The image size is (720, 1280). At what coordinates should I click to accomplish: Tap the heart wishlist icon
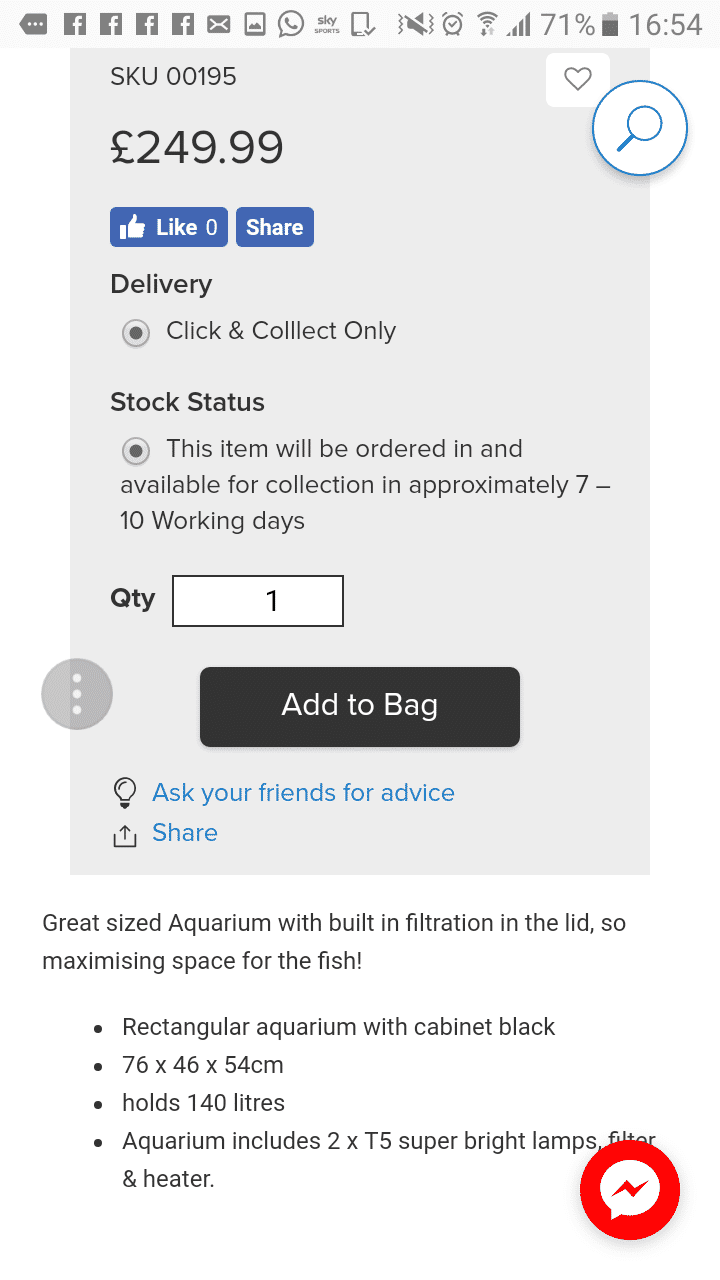click(578, 79)
